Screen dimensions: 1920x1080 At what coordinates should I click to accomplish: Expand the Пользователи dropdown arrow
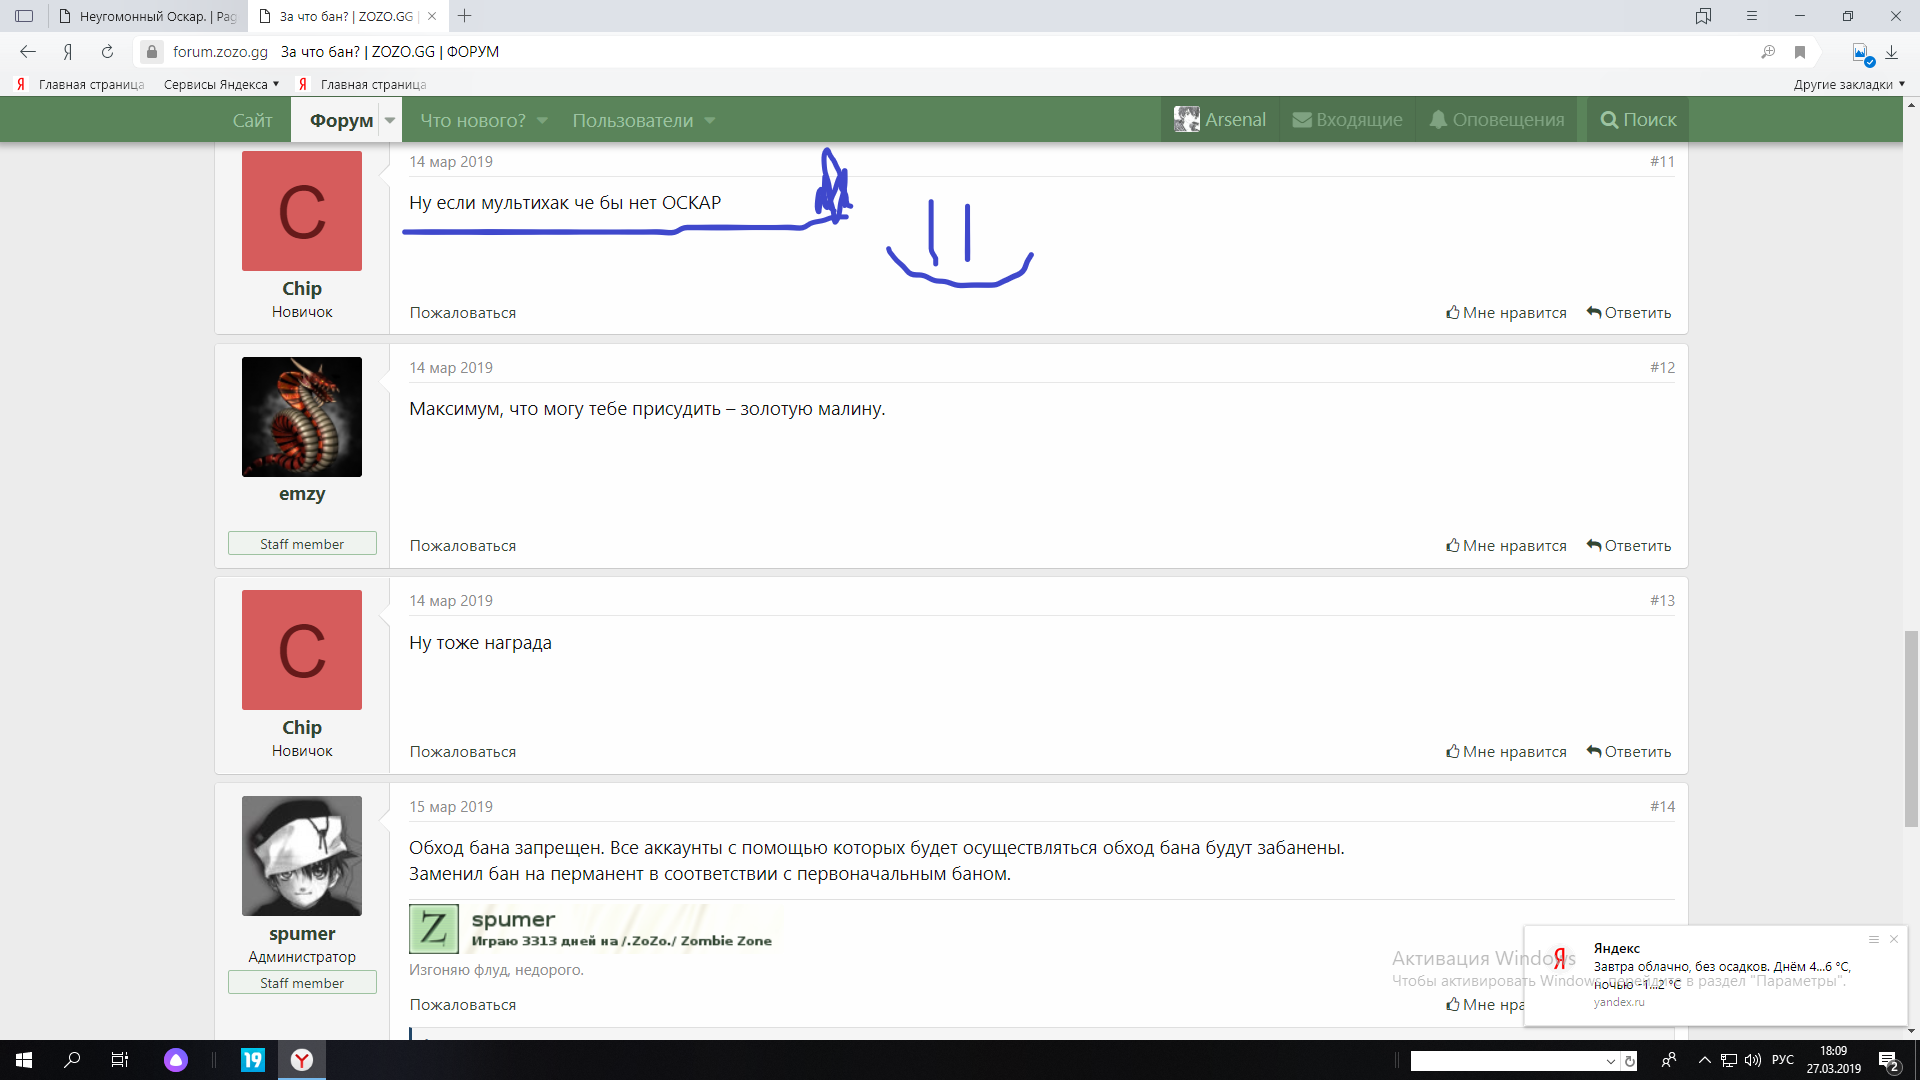tap(710, 121)
